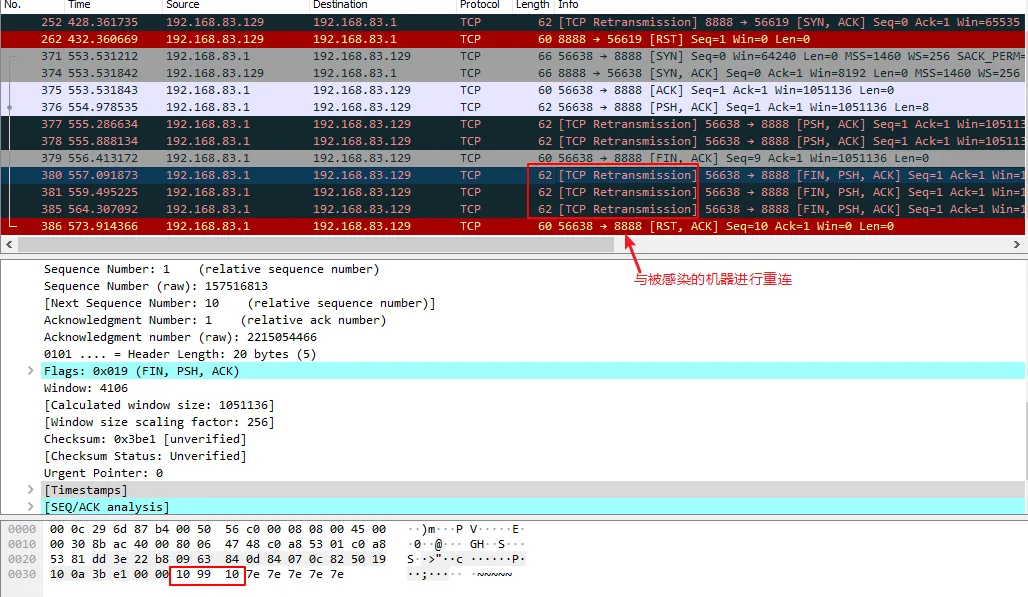The height and width of the screenshot is (597, 1028).
Task: Click hex offset 0010 in the bytes pane
Action: 22,544
